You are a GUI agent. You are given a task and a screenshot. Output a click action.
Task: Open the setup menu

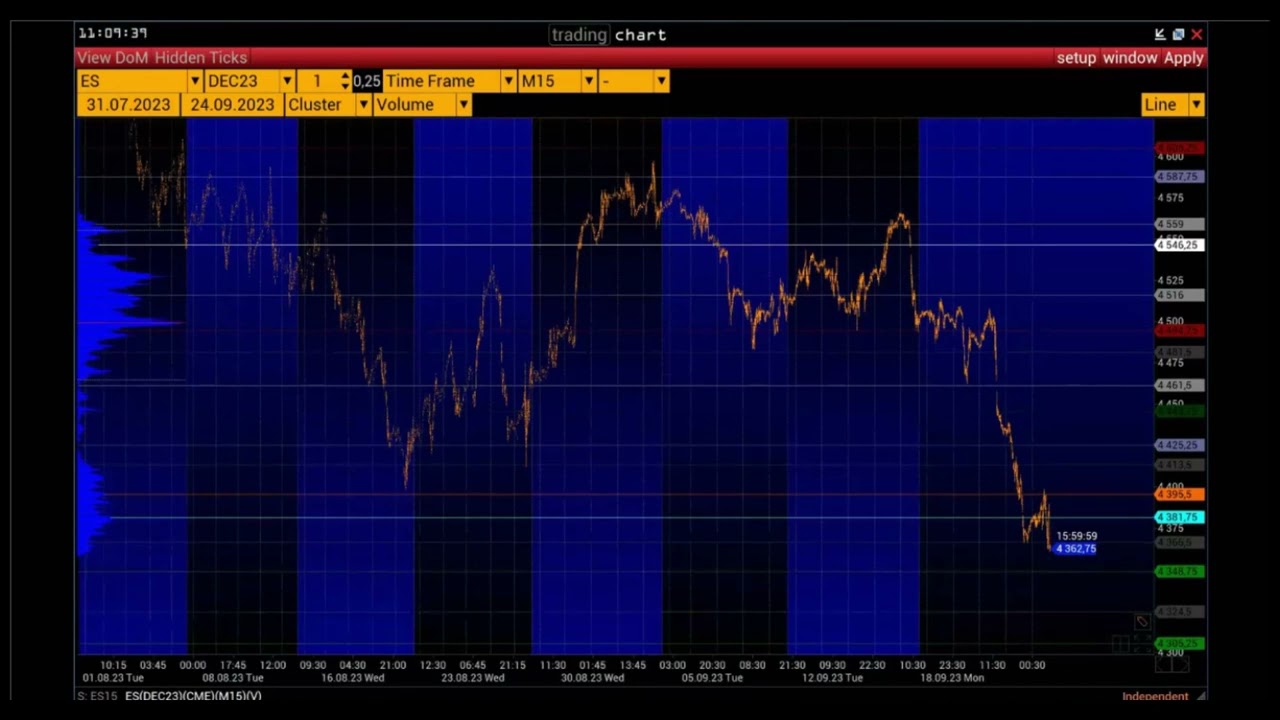pyautogui.click(x=1076, y=58)
